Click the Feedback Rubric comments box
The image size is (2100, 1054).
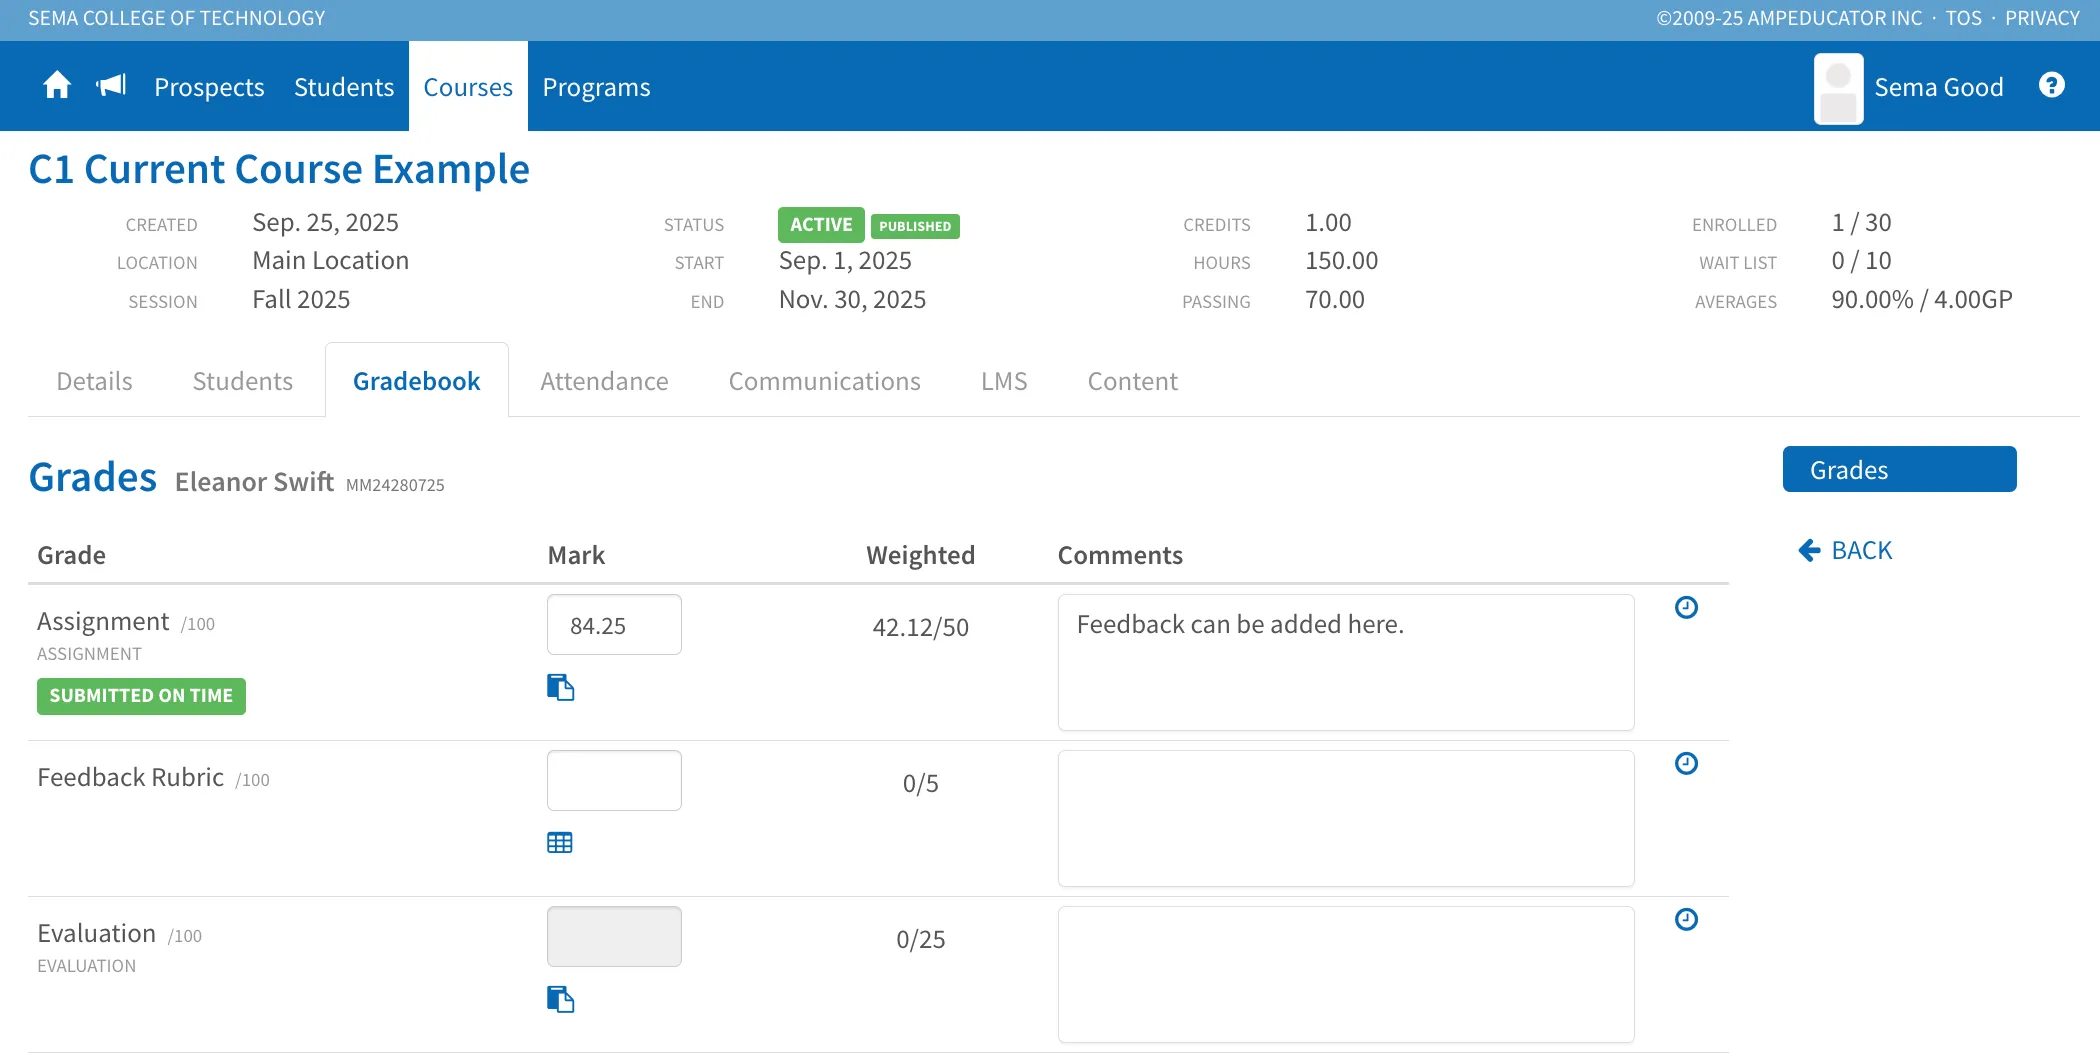click(1346, 819)
